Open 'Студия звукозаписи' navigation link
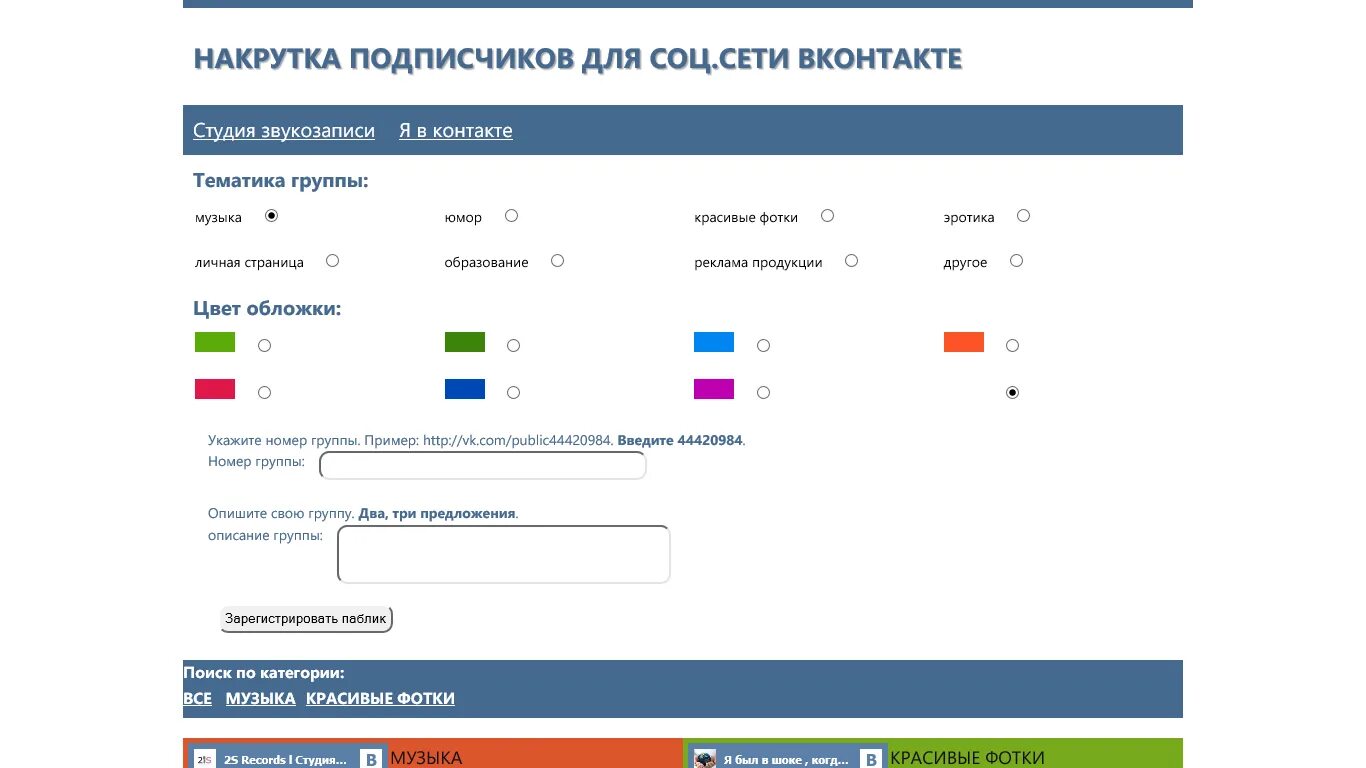The height and width of the screenshot is (768, 1366). (x=284, y=131)
